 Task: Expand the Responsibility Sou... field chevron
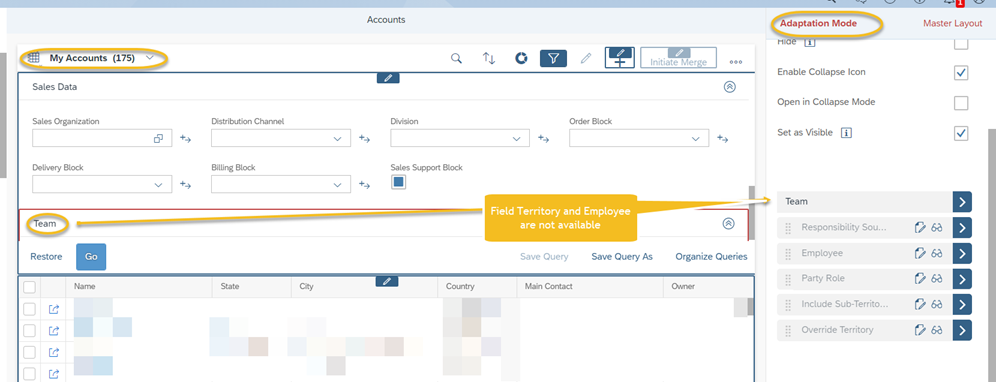[x=962, y=228]
